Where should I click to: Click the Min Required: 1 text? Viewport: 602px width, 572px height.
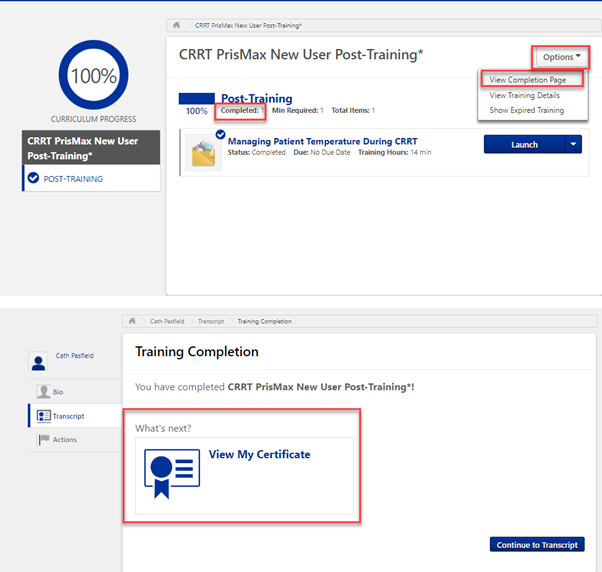(298, 111)
